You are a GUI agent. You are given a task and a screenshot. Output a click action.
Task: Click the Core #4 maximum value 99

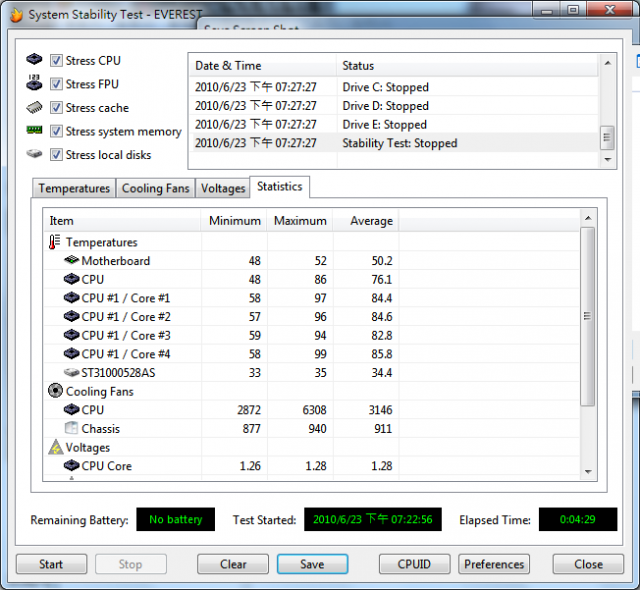pyautogui.click(x=320, y=354)
